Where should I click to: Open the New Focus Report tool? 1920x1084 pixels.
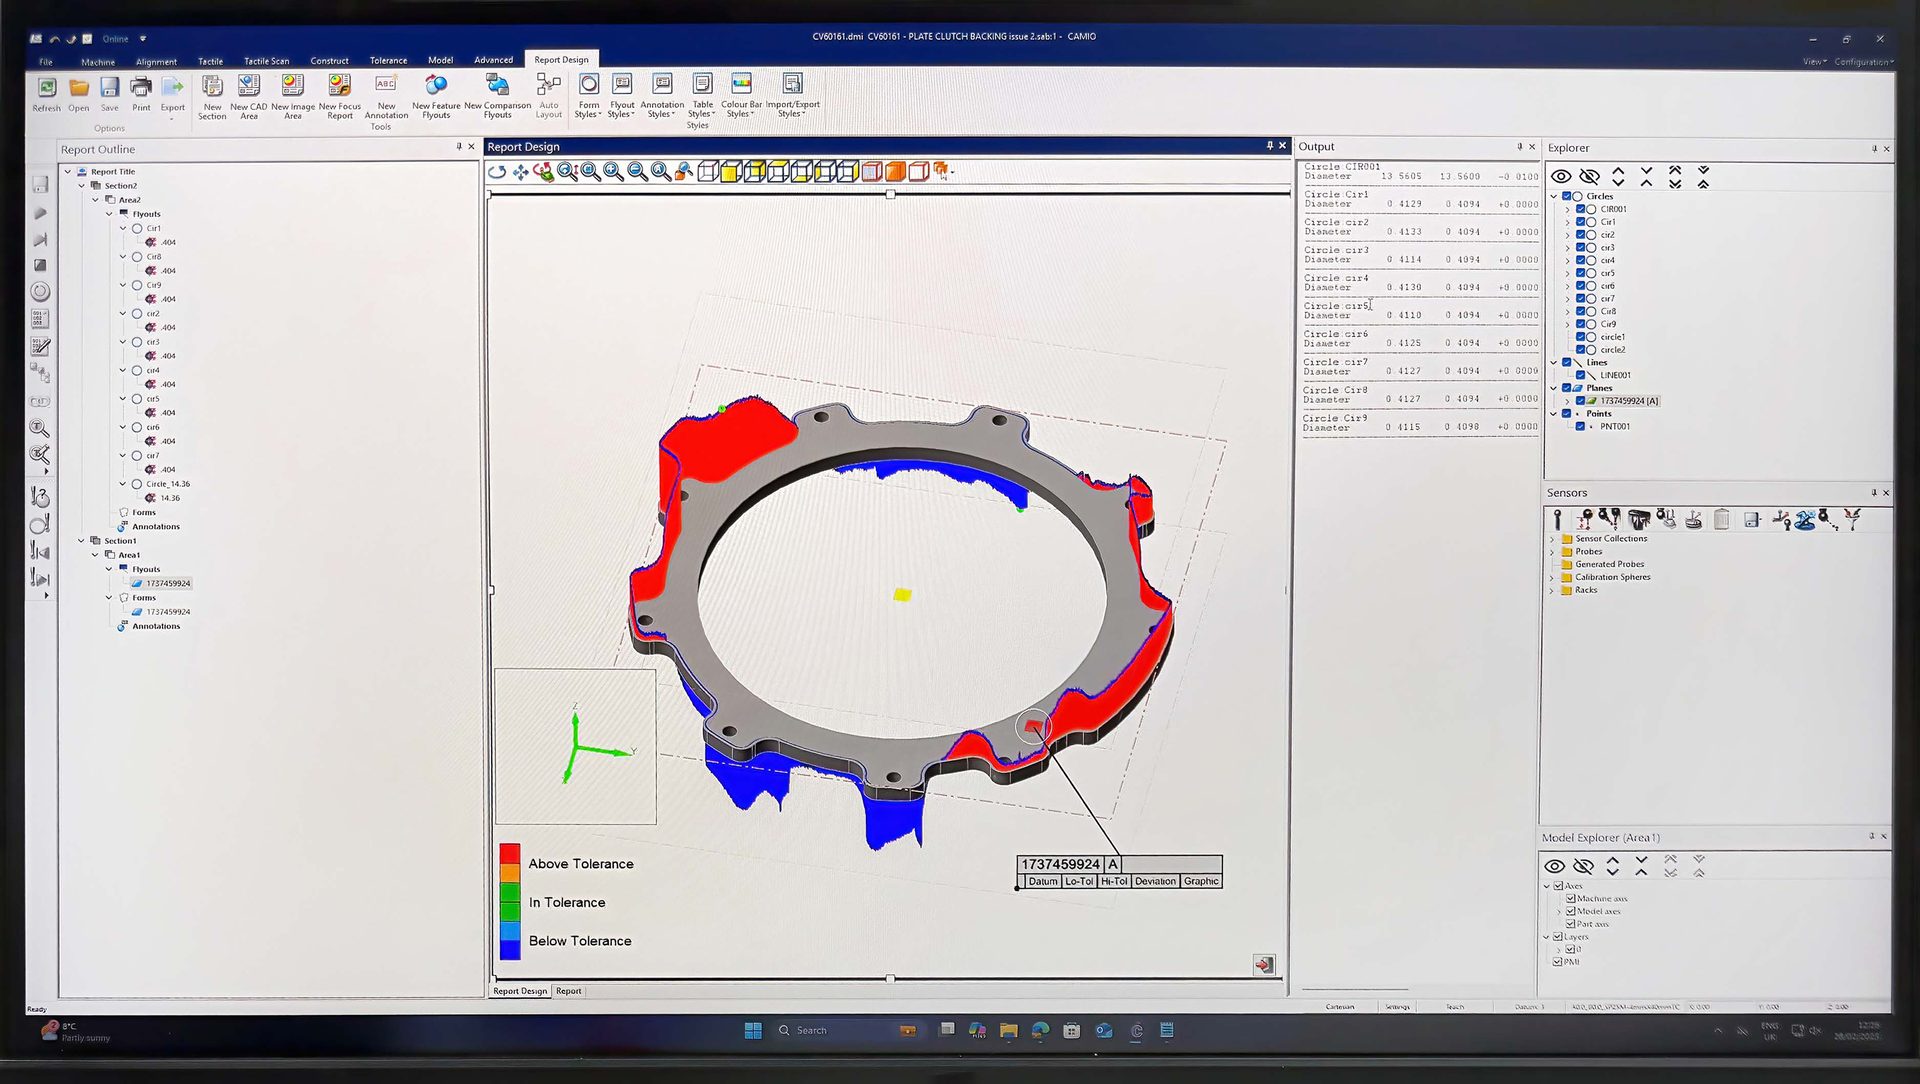tap(339, 99)
